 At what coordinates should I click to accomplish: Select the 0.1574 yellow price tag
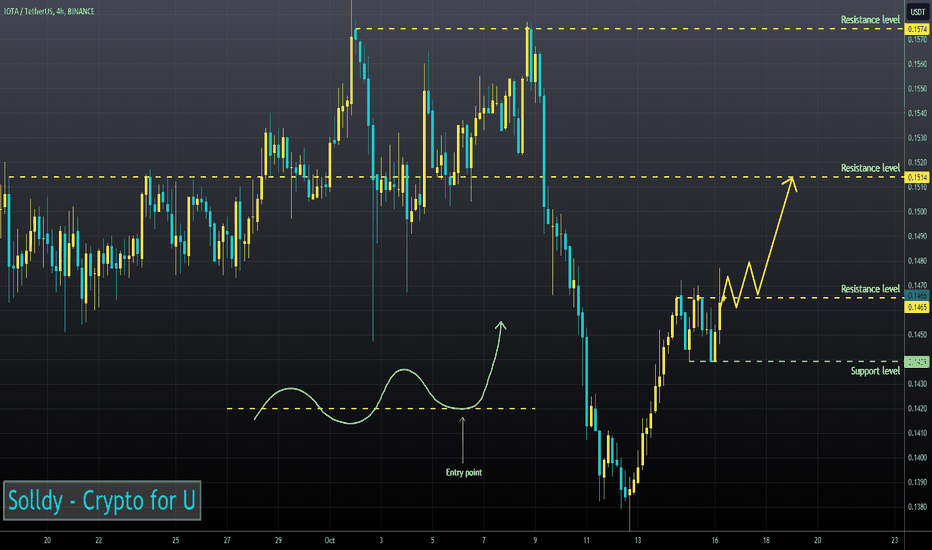pyautogui.click(x=917, y=29)
